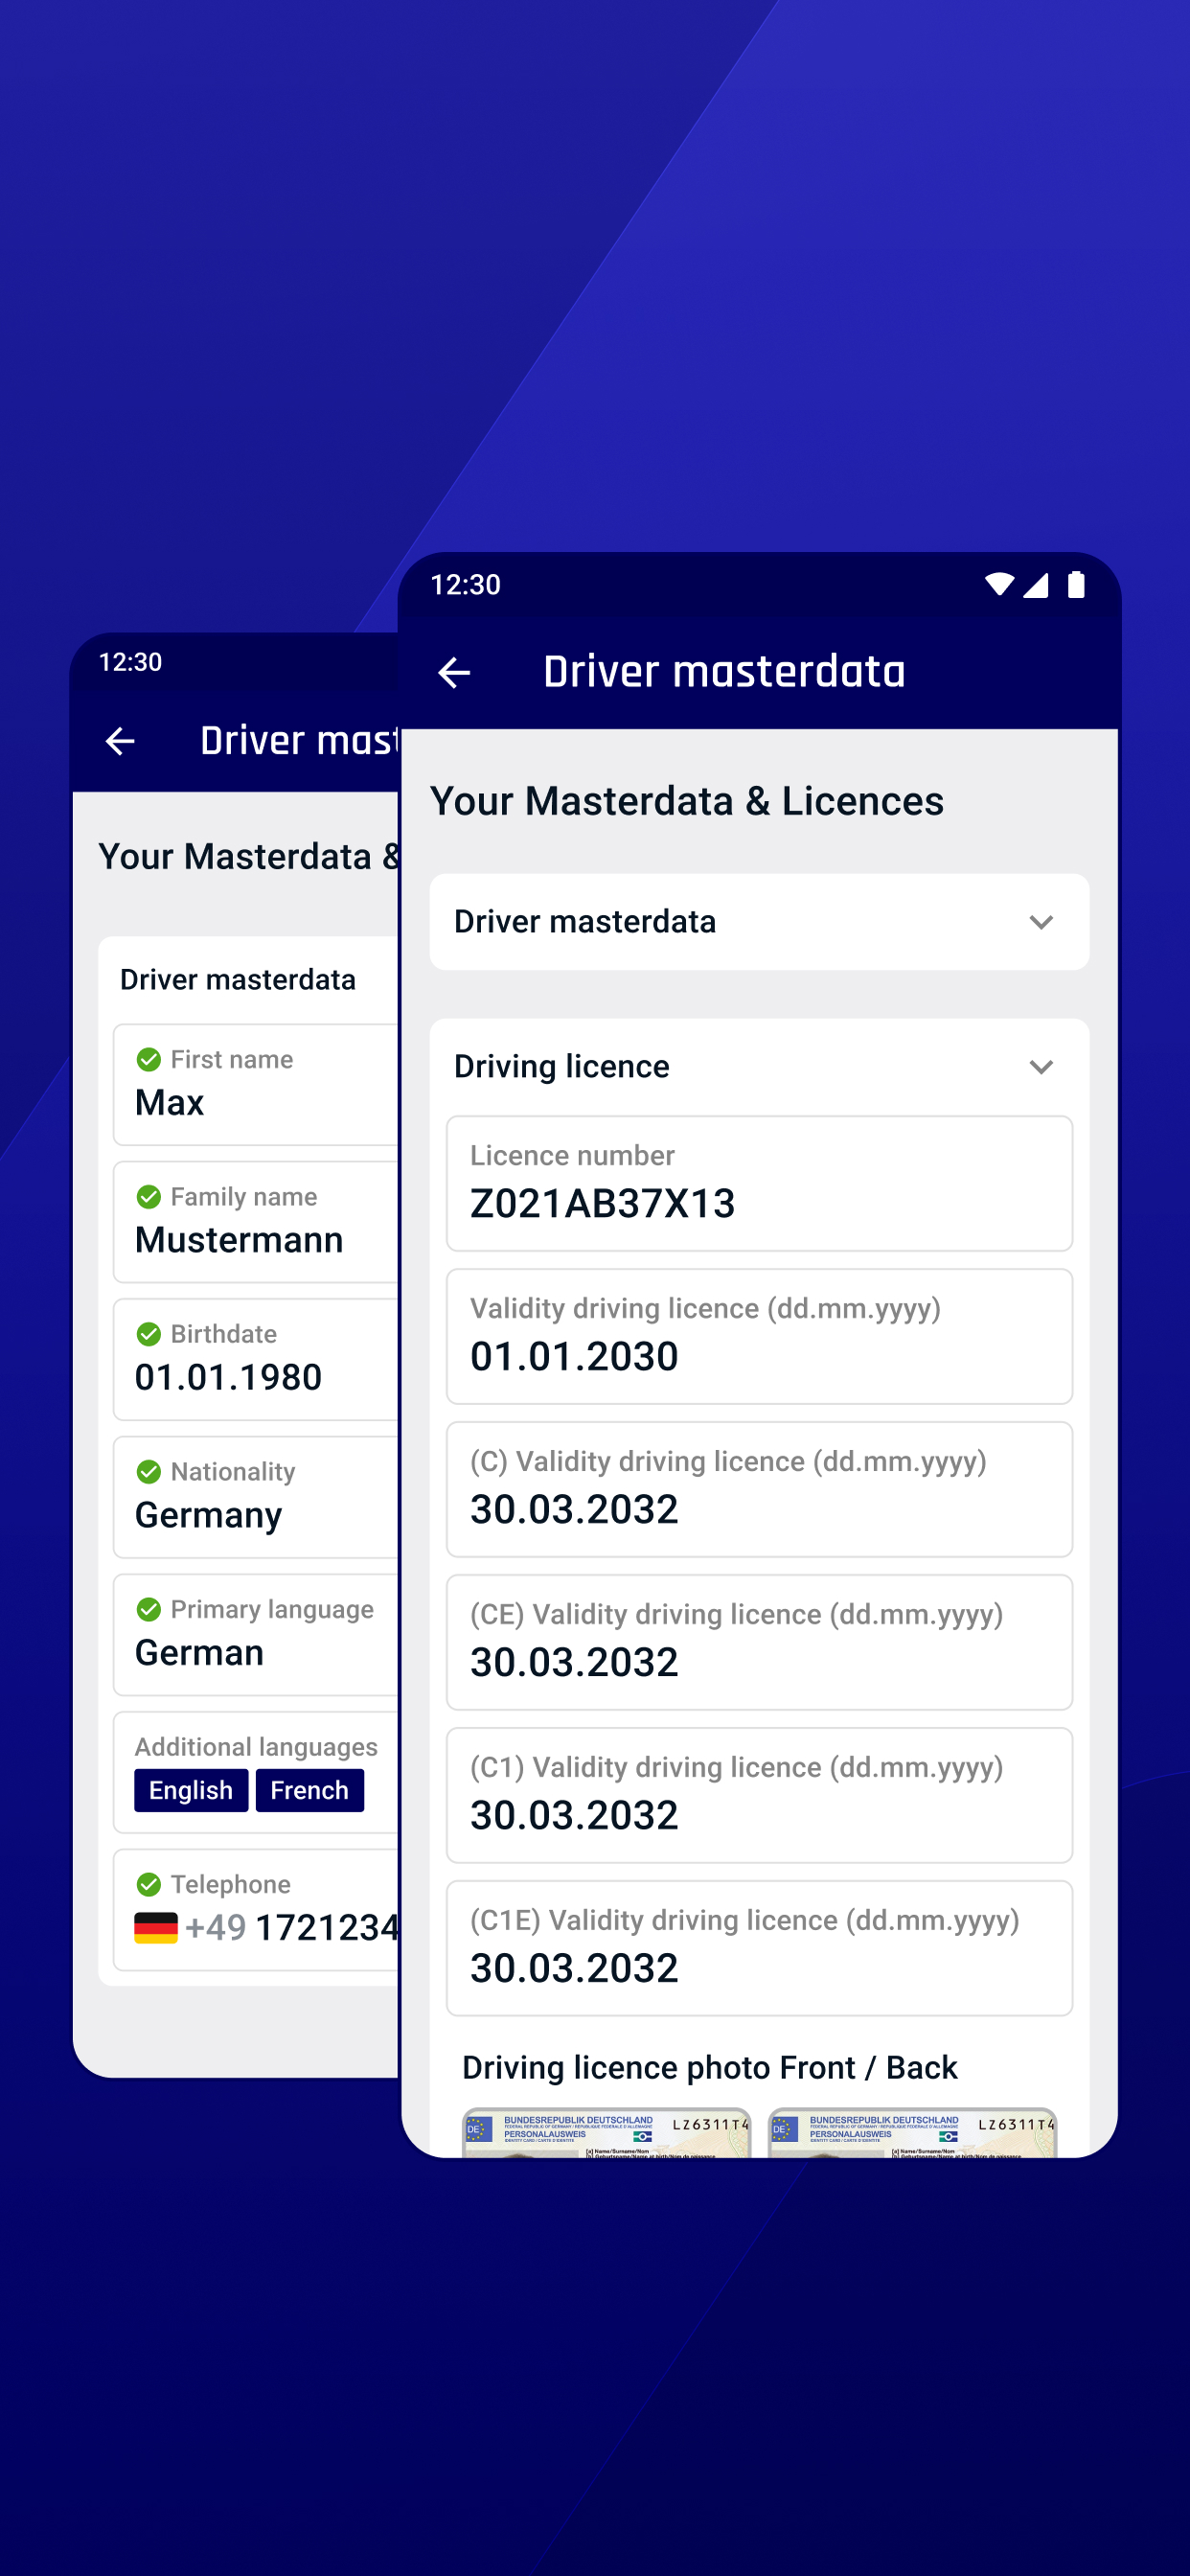
Task: Tap the cellular signal status icon
Action: [x=1035, y=585]
